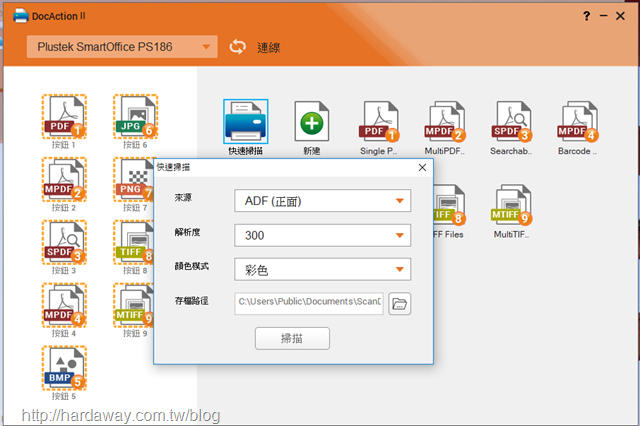The image size is (640, 426).
Task: Select the MTIFF button 9 icon in left panel
Action: [x=133, y=305]
